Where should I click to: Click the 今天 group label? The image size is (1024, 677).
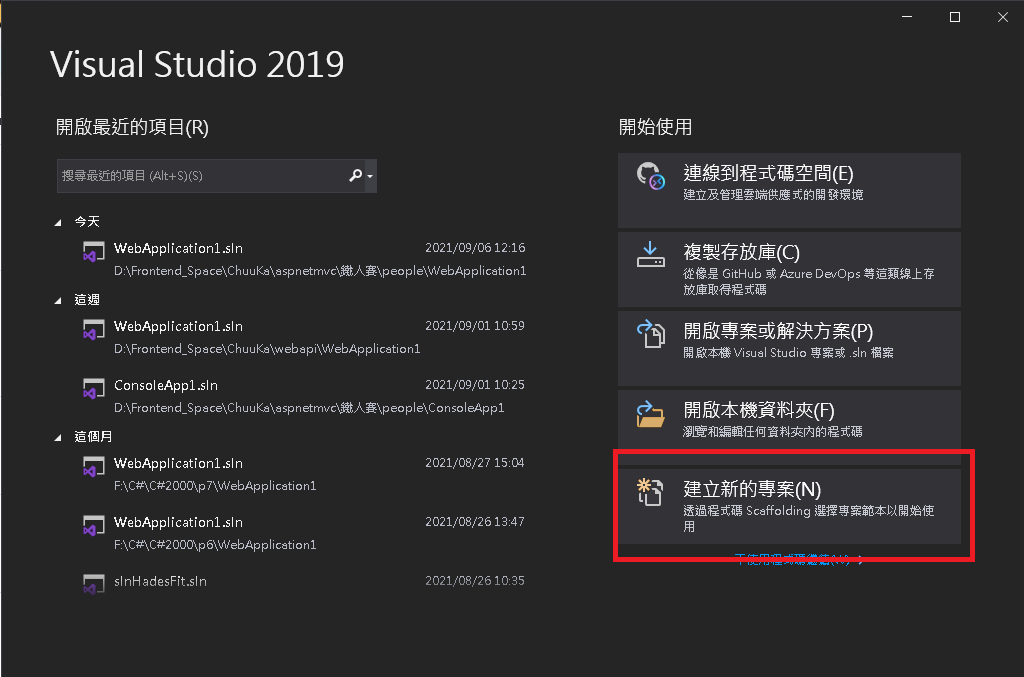(87, 222)
